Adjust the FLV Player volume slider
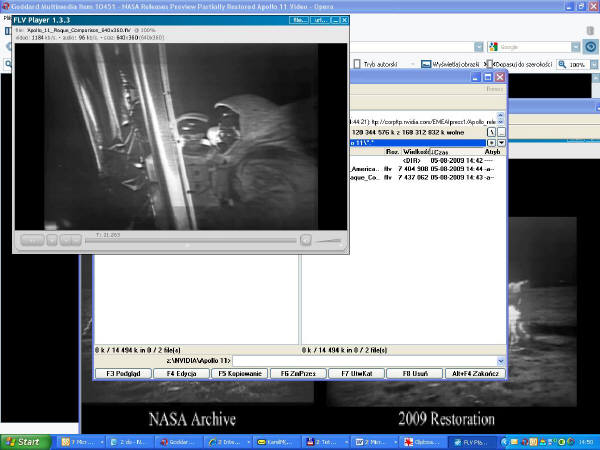The height and width of the screenshot is (450, 600). [x=329, y=241]
